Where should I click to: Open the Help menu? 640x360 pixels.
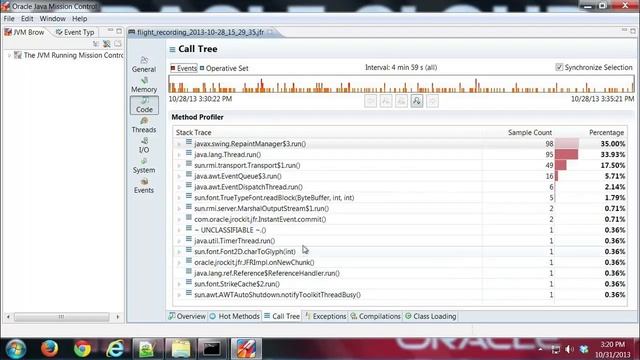(80, 19)
